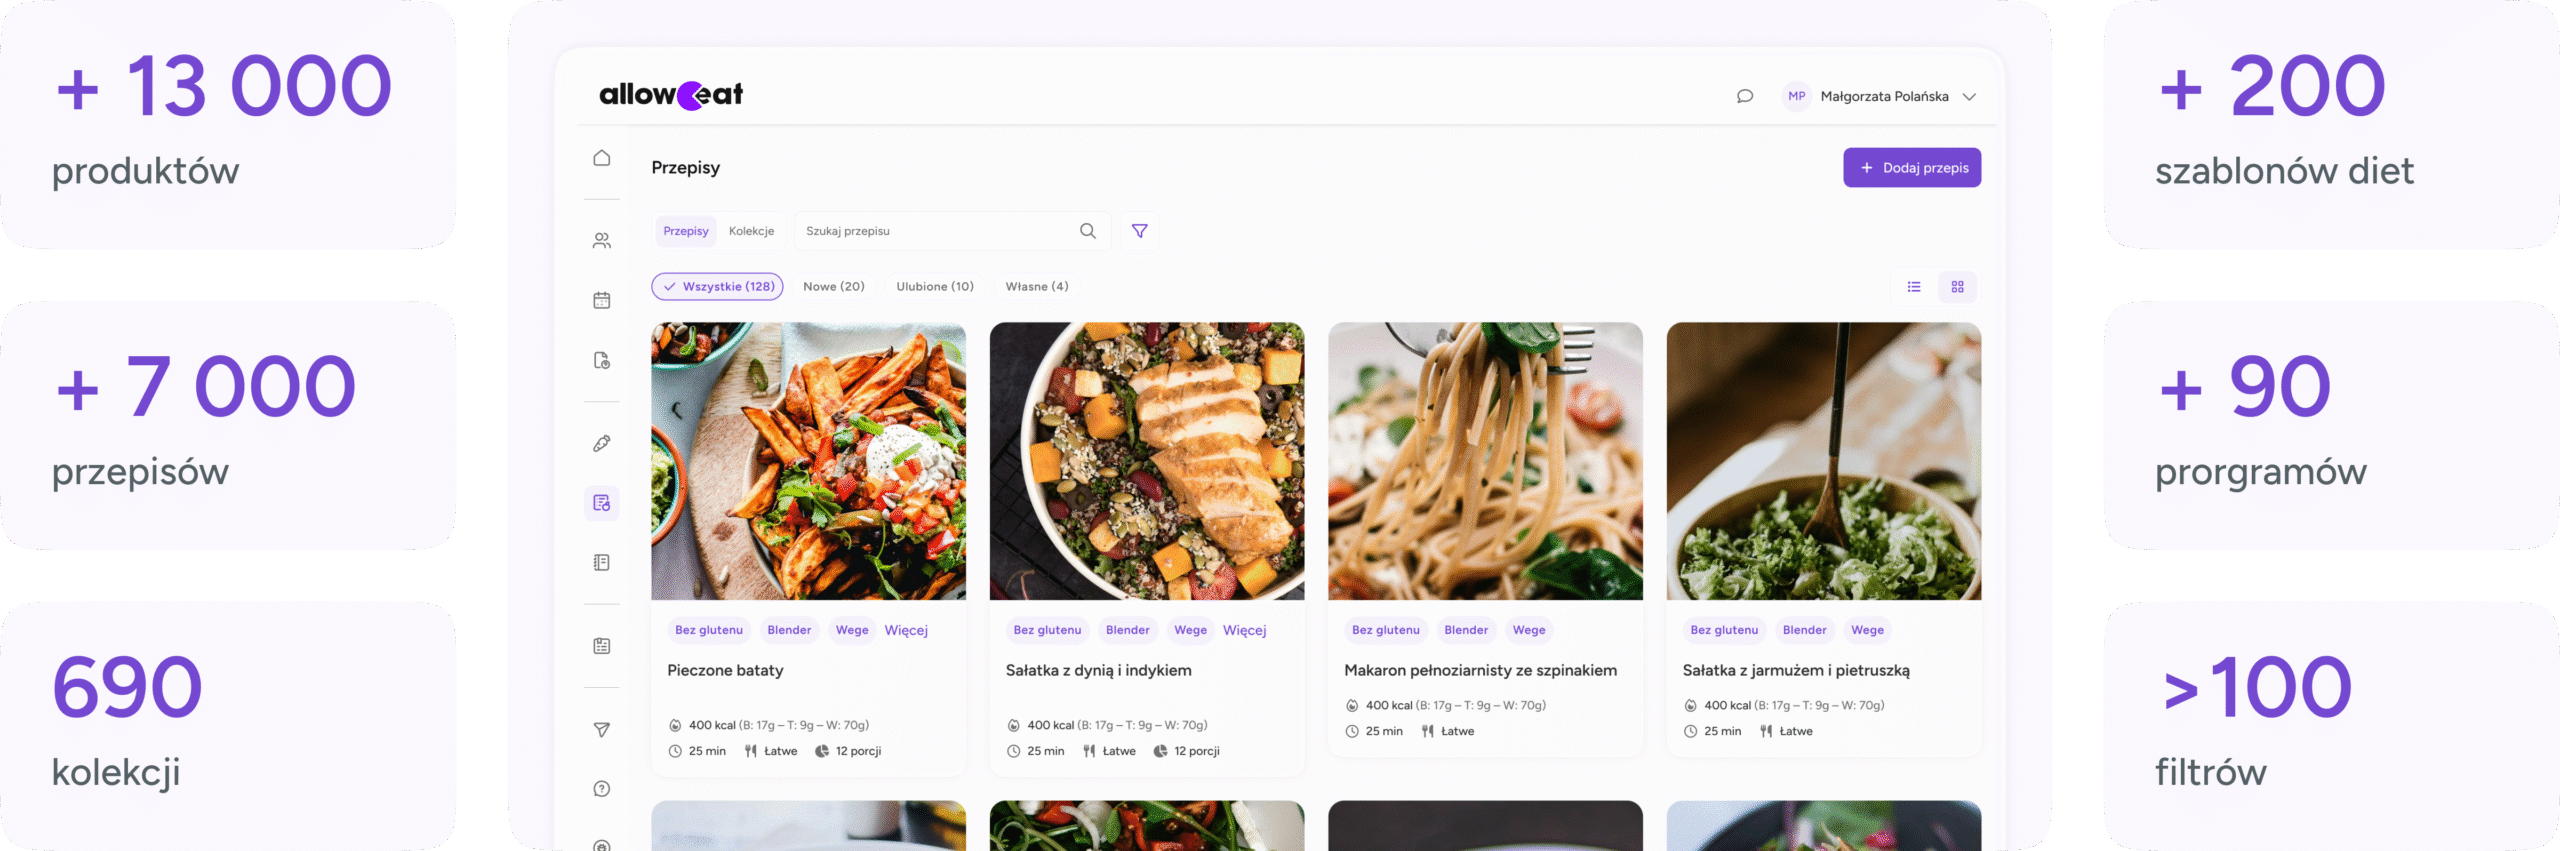
Task: Click the search magnifier icon
Action: tap(1088, 231)
